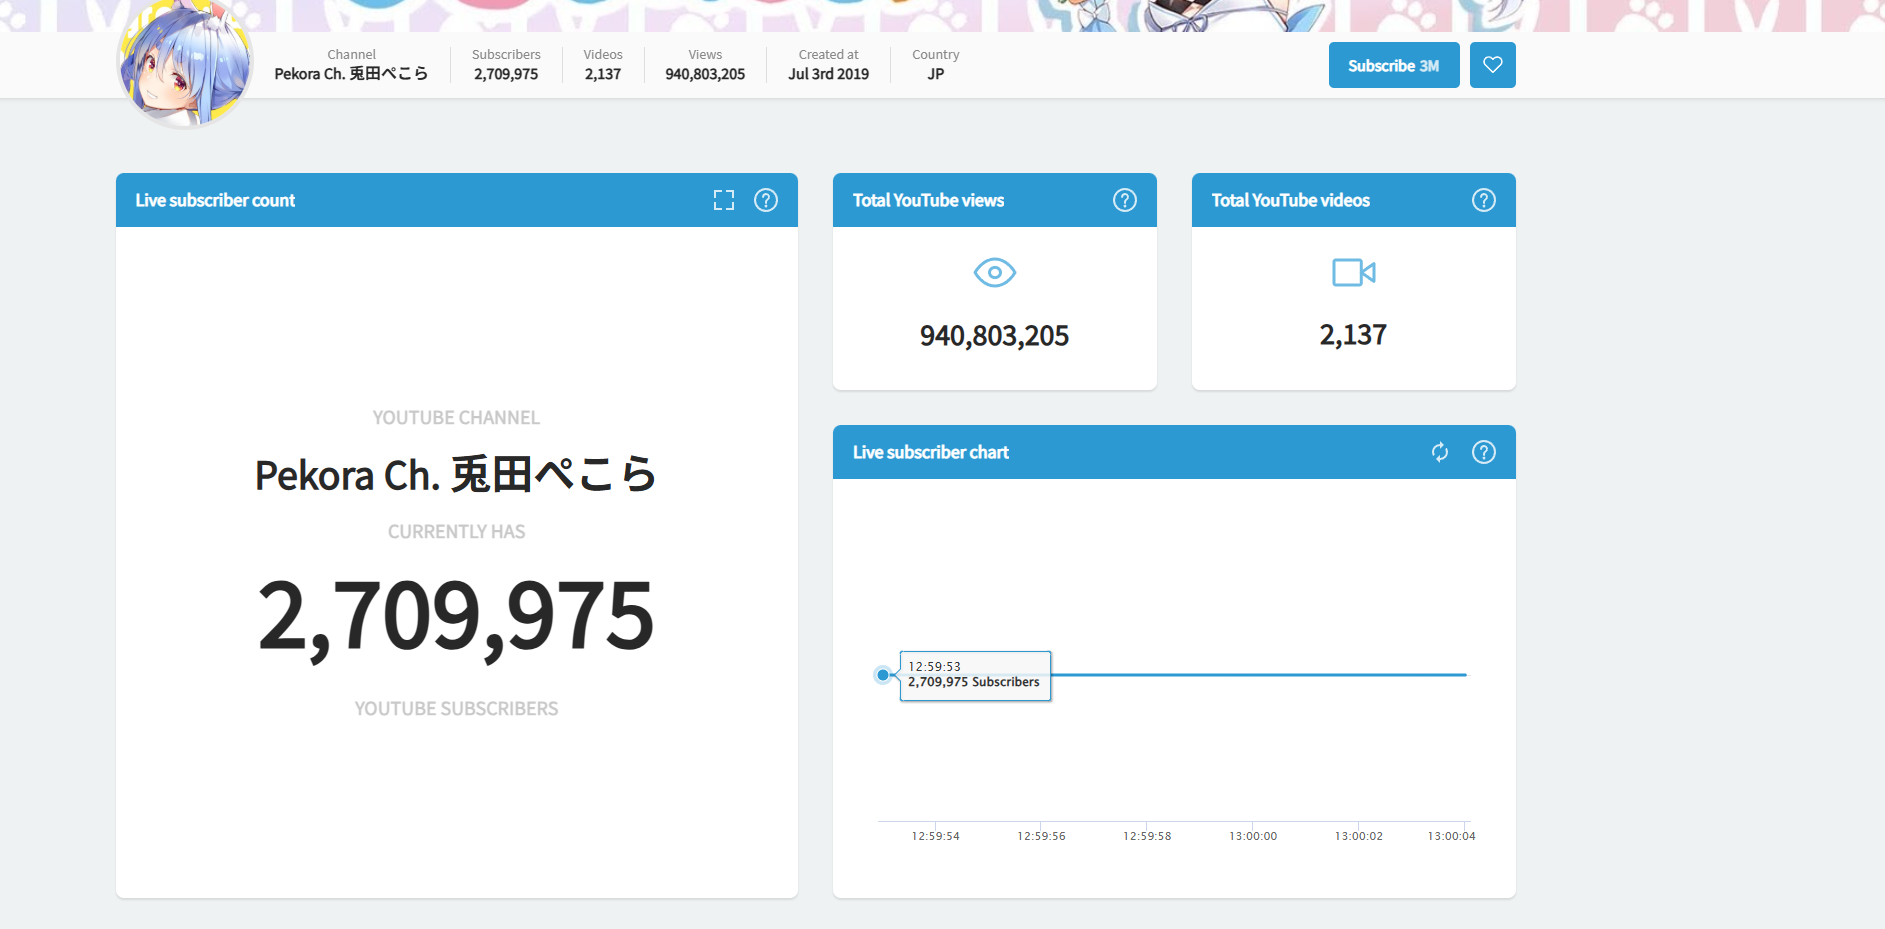Click Videos value 2,137 in header bar
The image size is (1885, 929).
[x=603, y=74]
